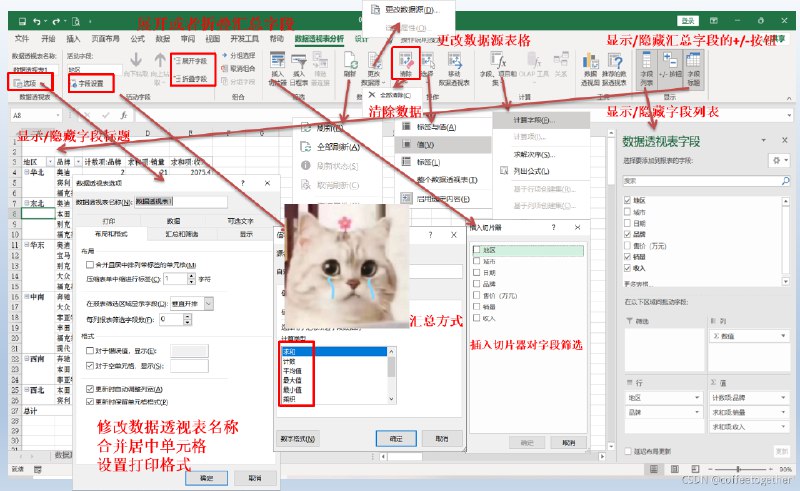Toggle the +/- Buttons (+/-按钮) display
The width and height of the screenshot is (800, 491).
pyautogui.click(x=669, y=69)
